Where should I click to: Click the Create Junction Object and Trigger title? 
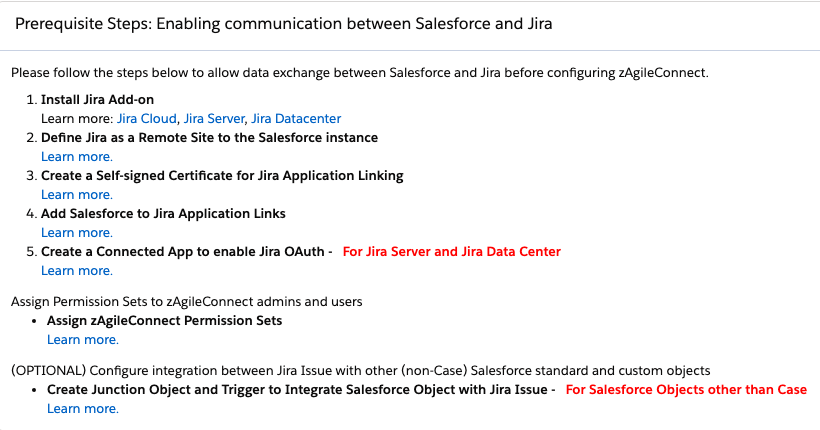pos(300,389)
